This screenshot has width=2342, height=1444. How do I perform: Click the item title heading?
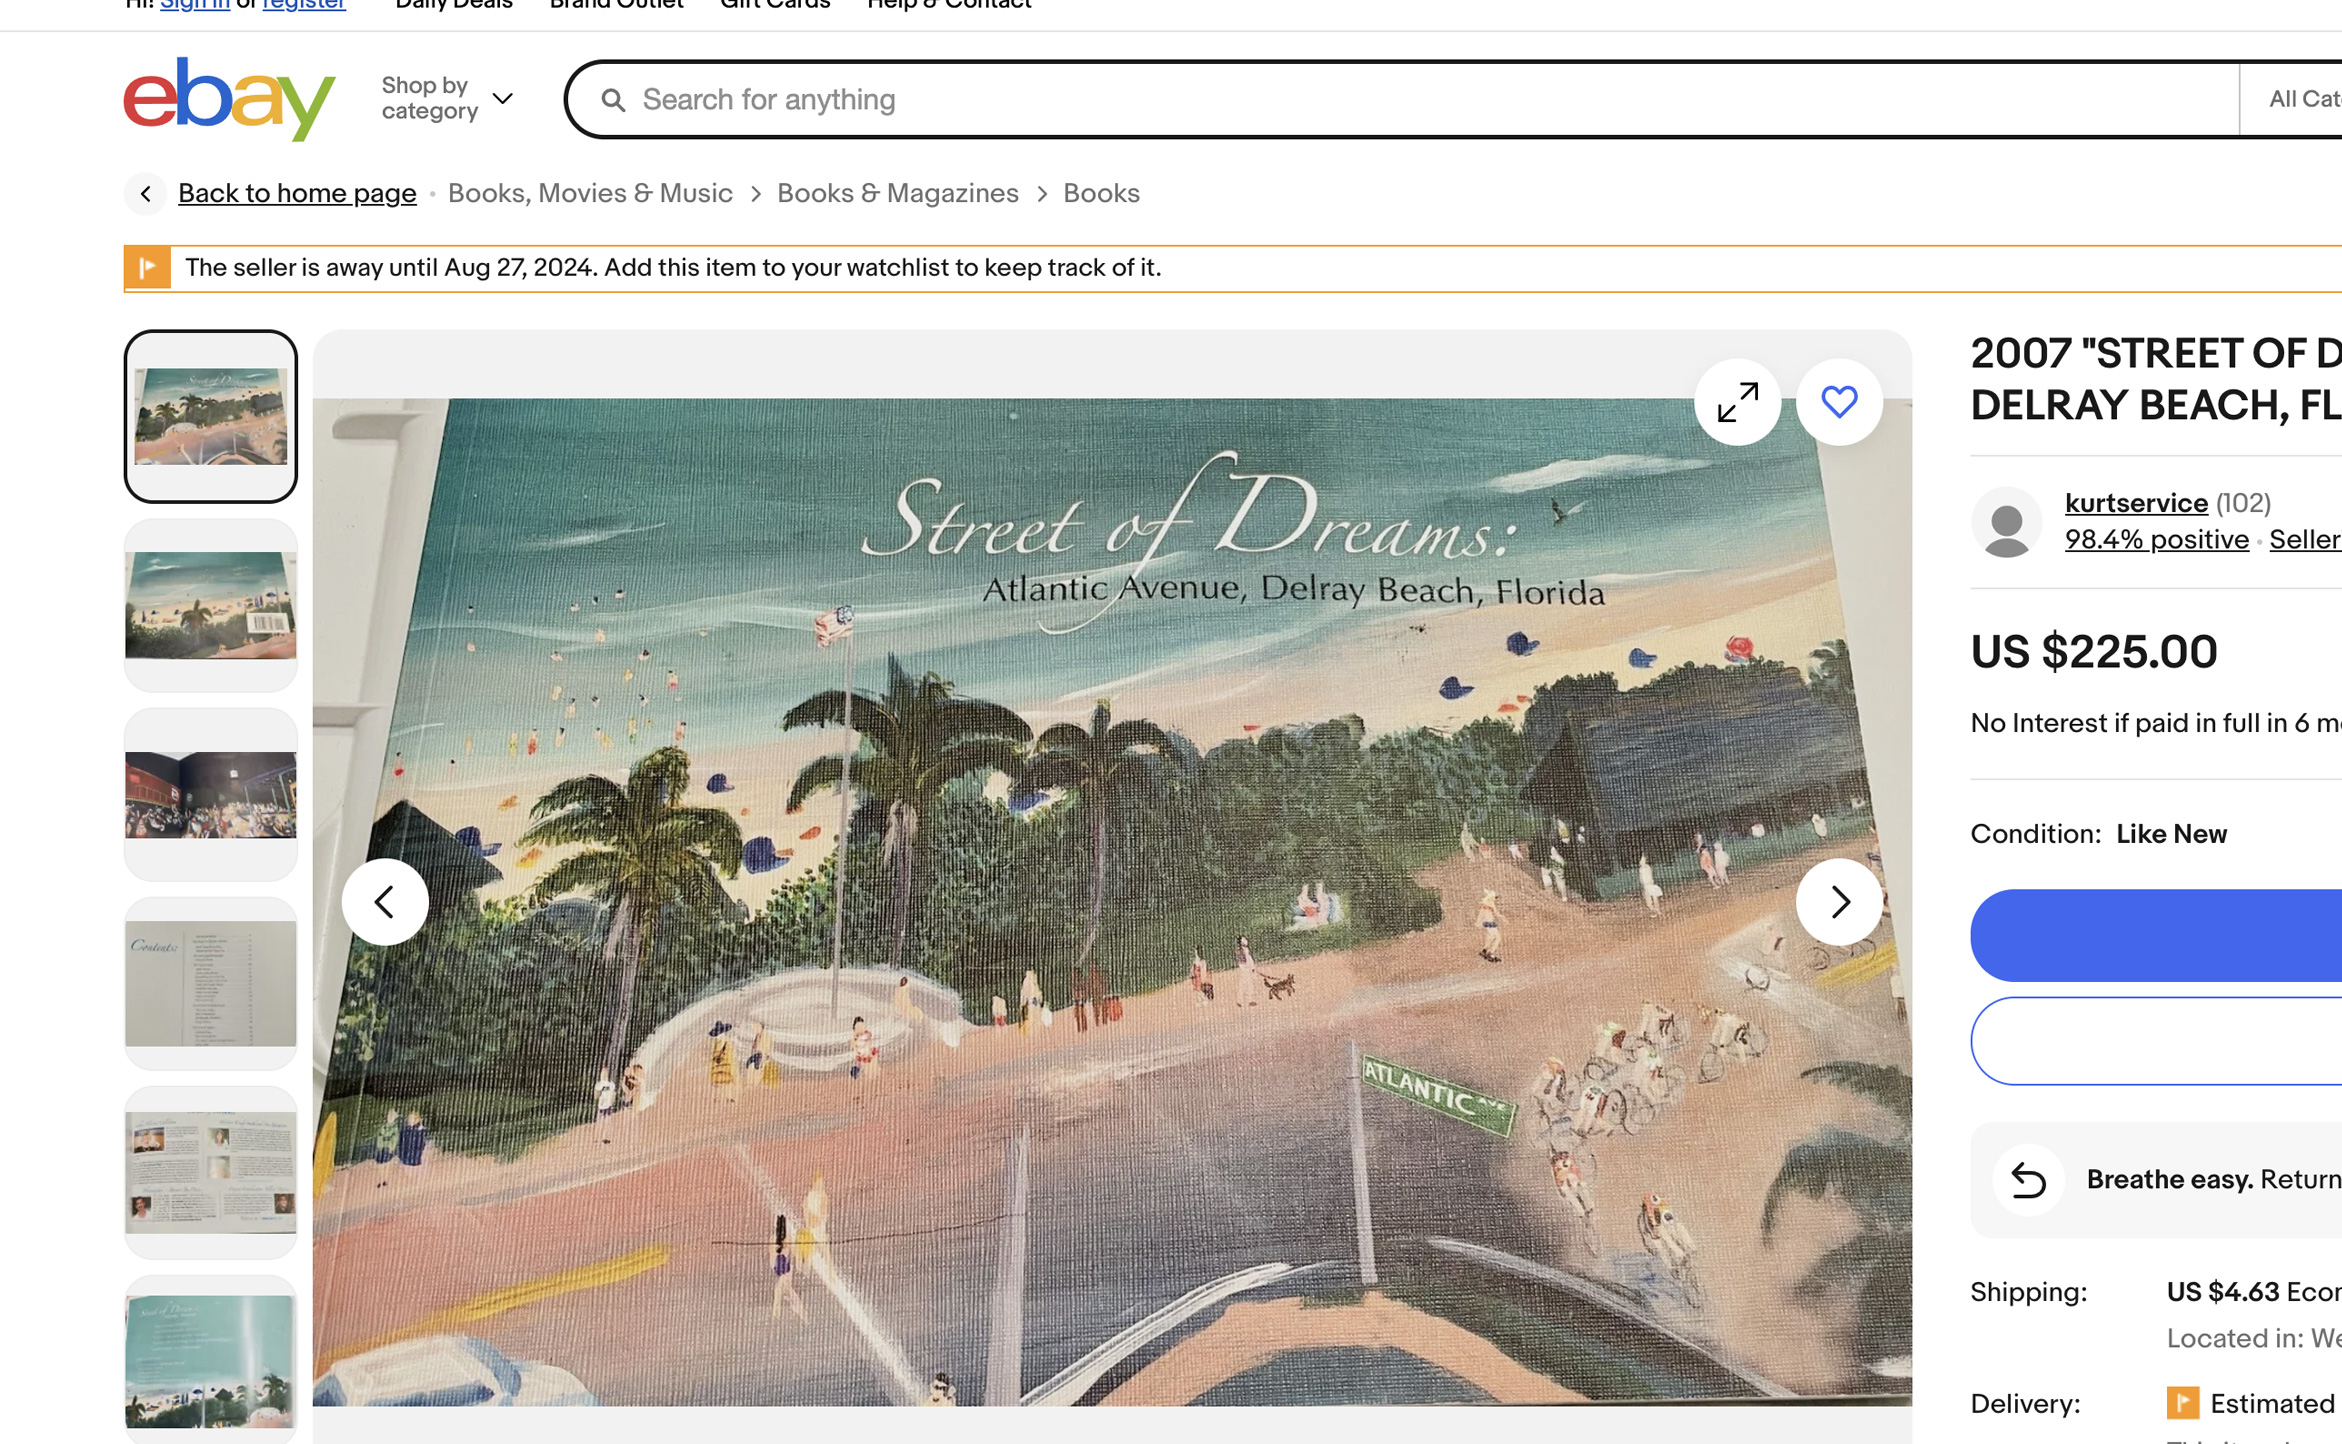click(x=2156, y=379)
